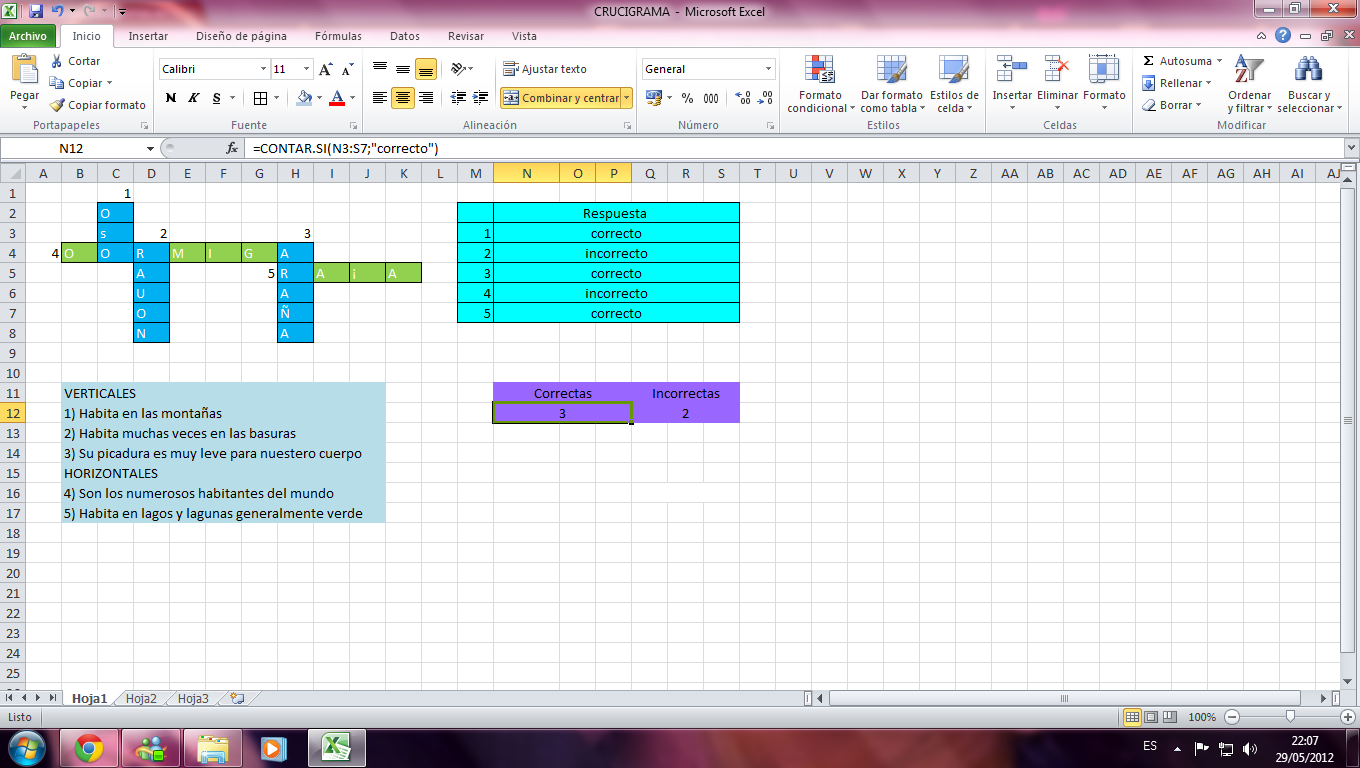
Task: Align text left
Action: (380, 98)
